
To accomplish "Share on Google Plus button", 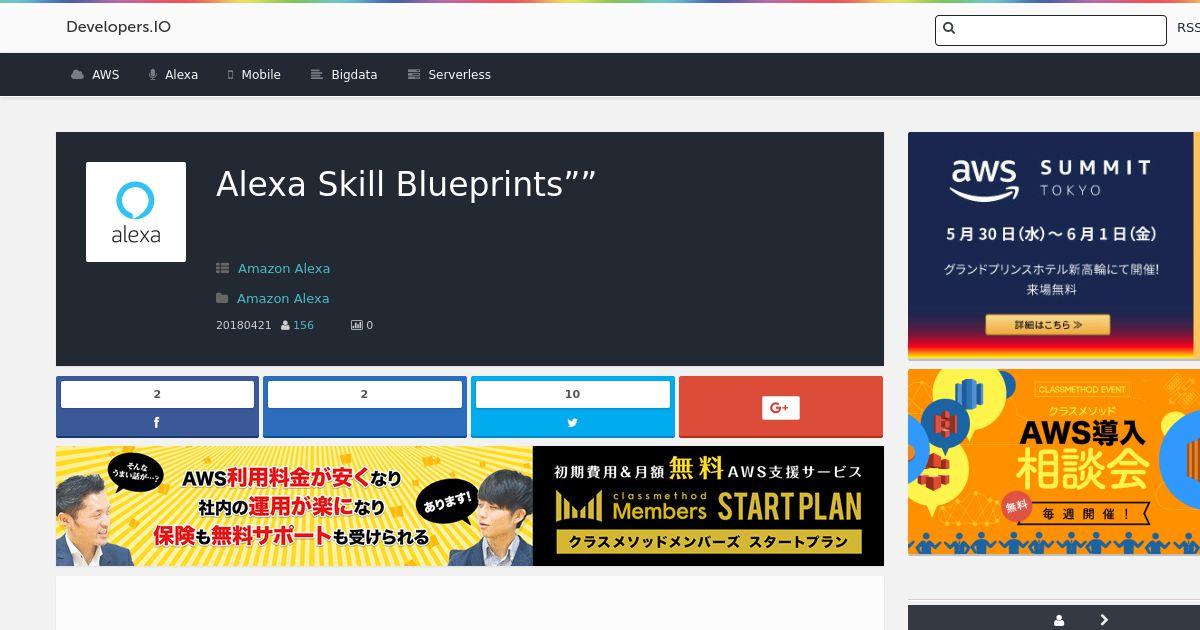I will [781, 407].
